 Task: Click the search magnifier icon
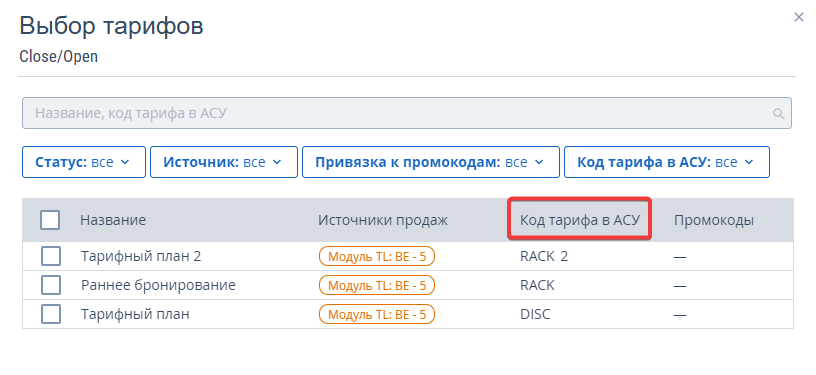(779, 113)
